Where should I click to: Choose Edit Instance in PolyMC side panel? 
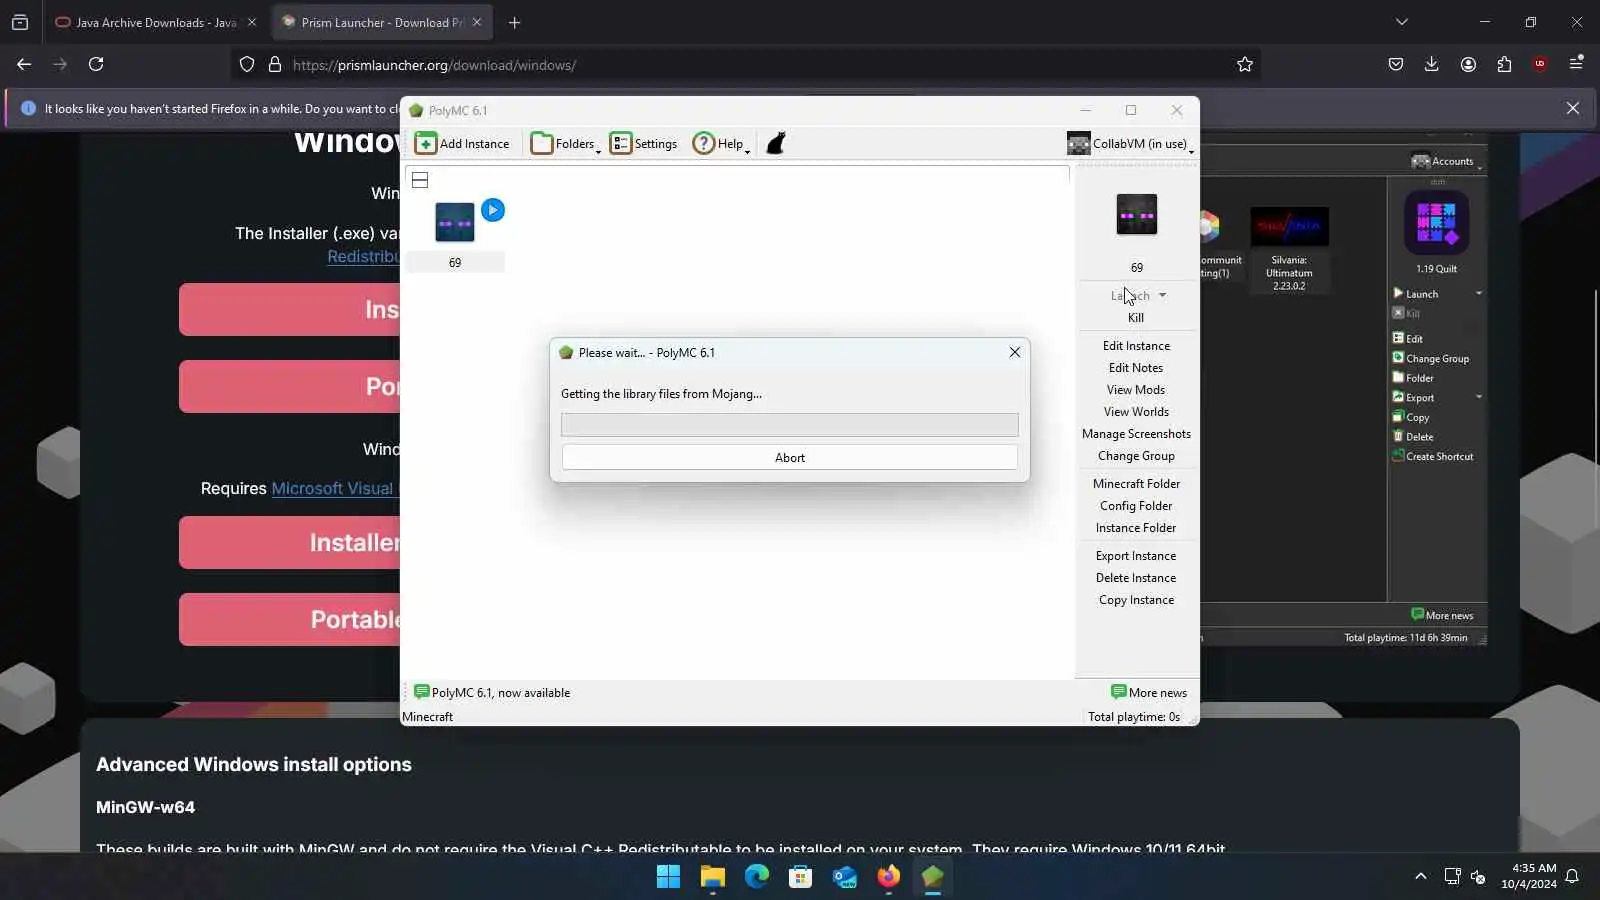point(1136,346)
